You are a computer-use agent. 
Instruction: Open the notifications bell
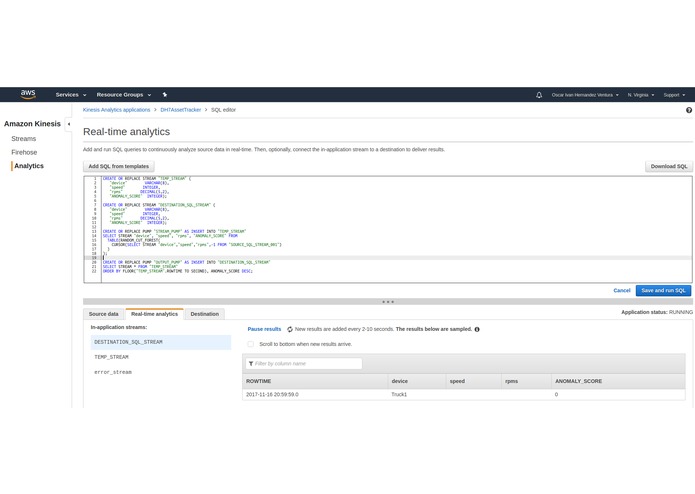(539, 95)
